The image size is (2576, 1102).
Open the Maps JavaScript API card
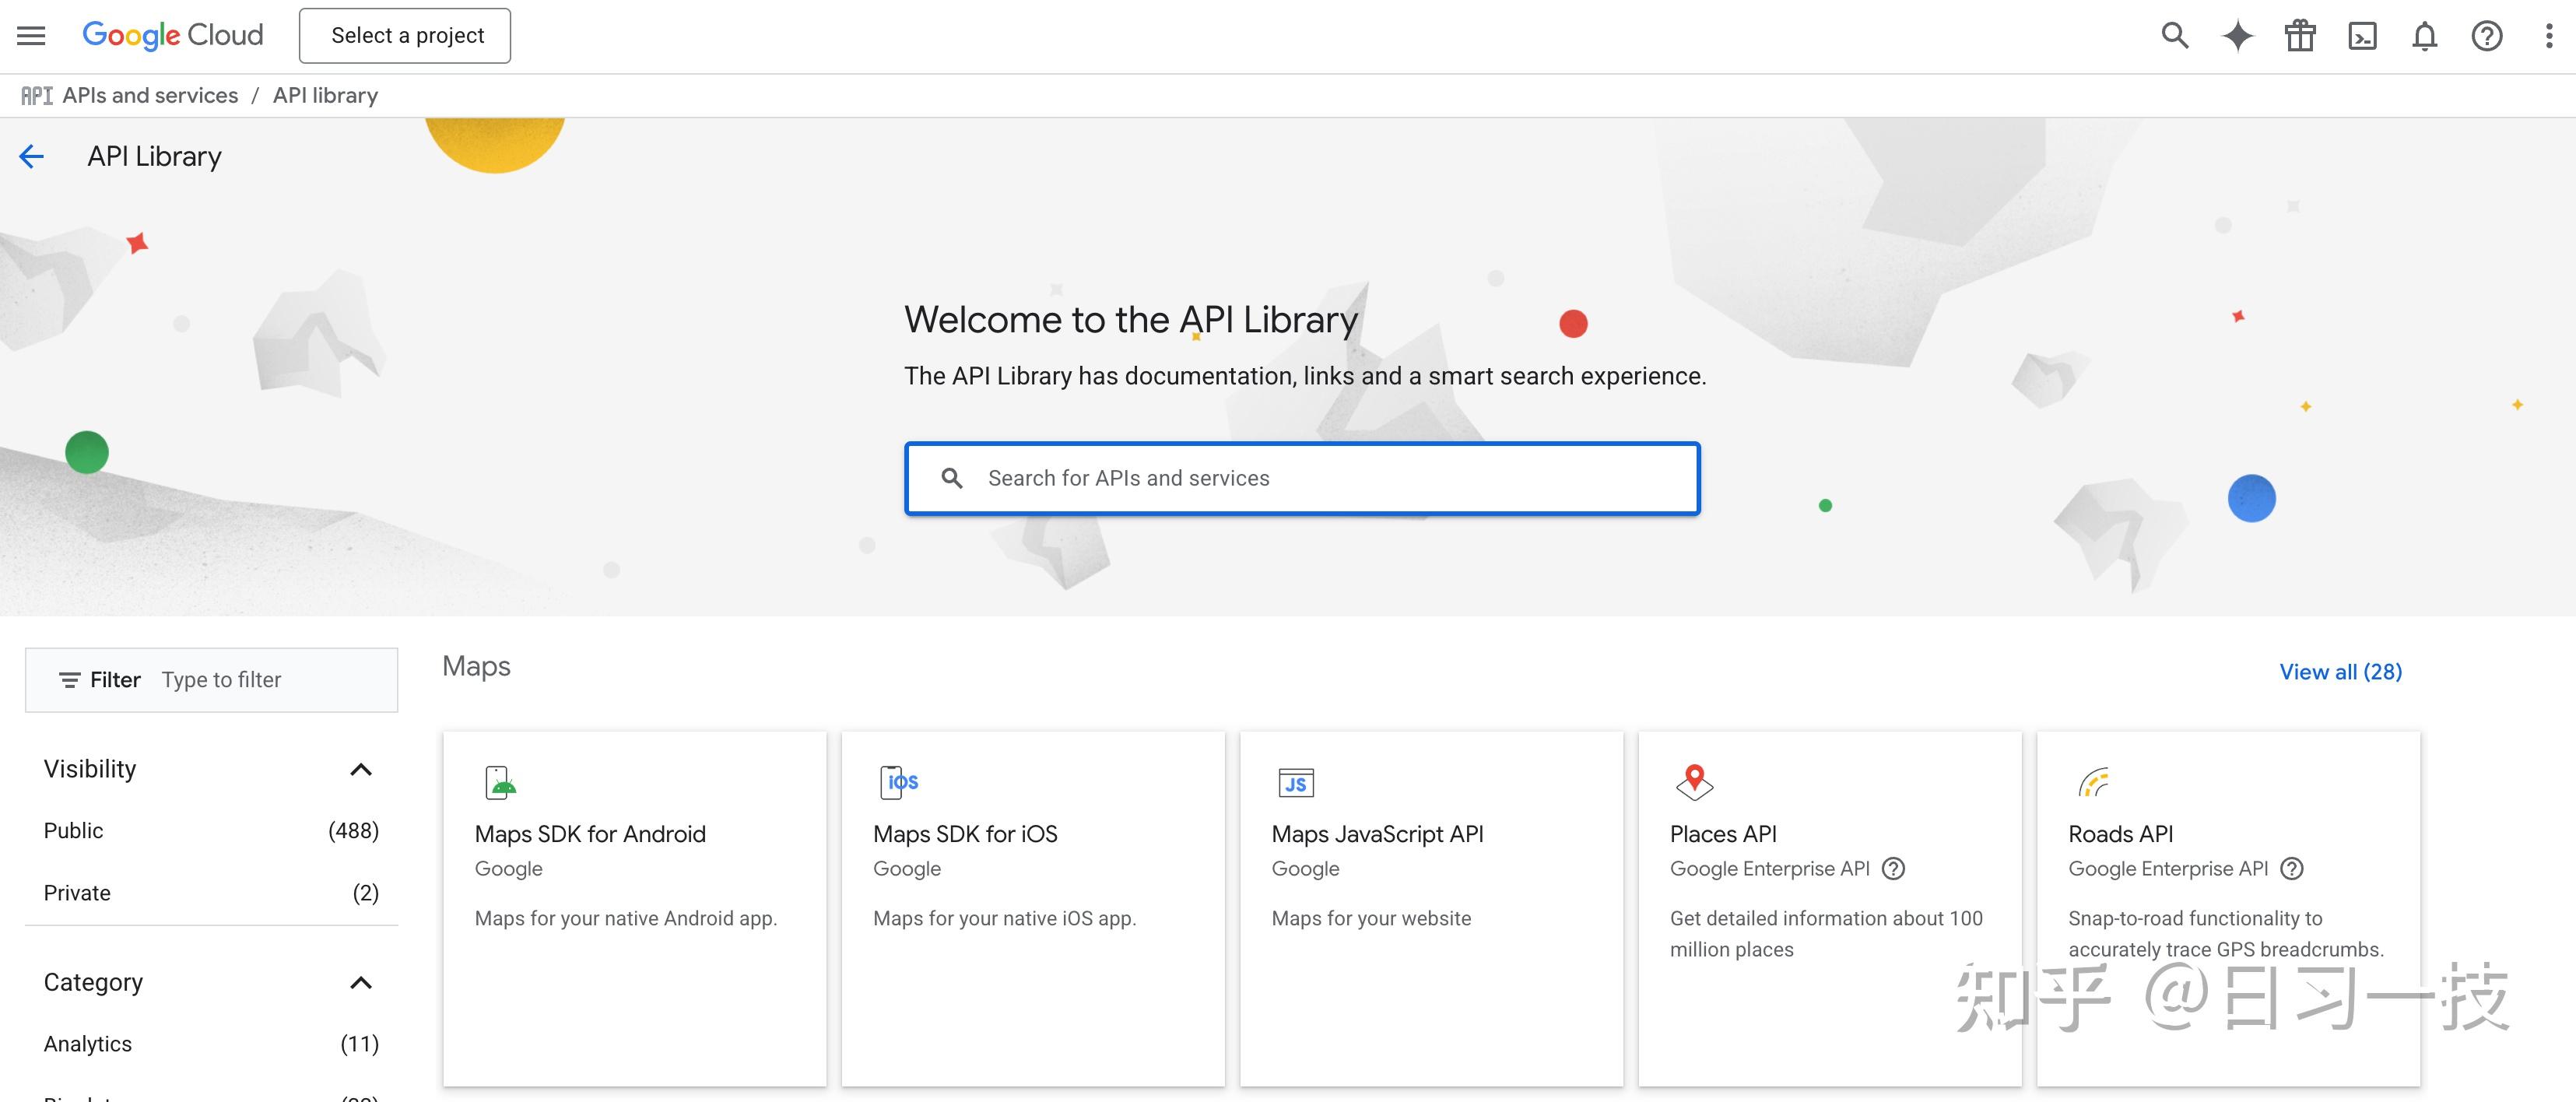[x=1430, y=907]
